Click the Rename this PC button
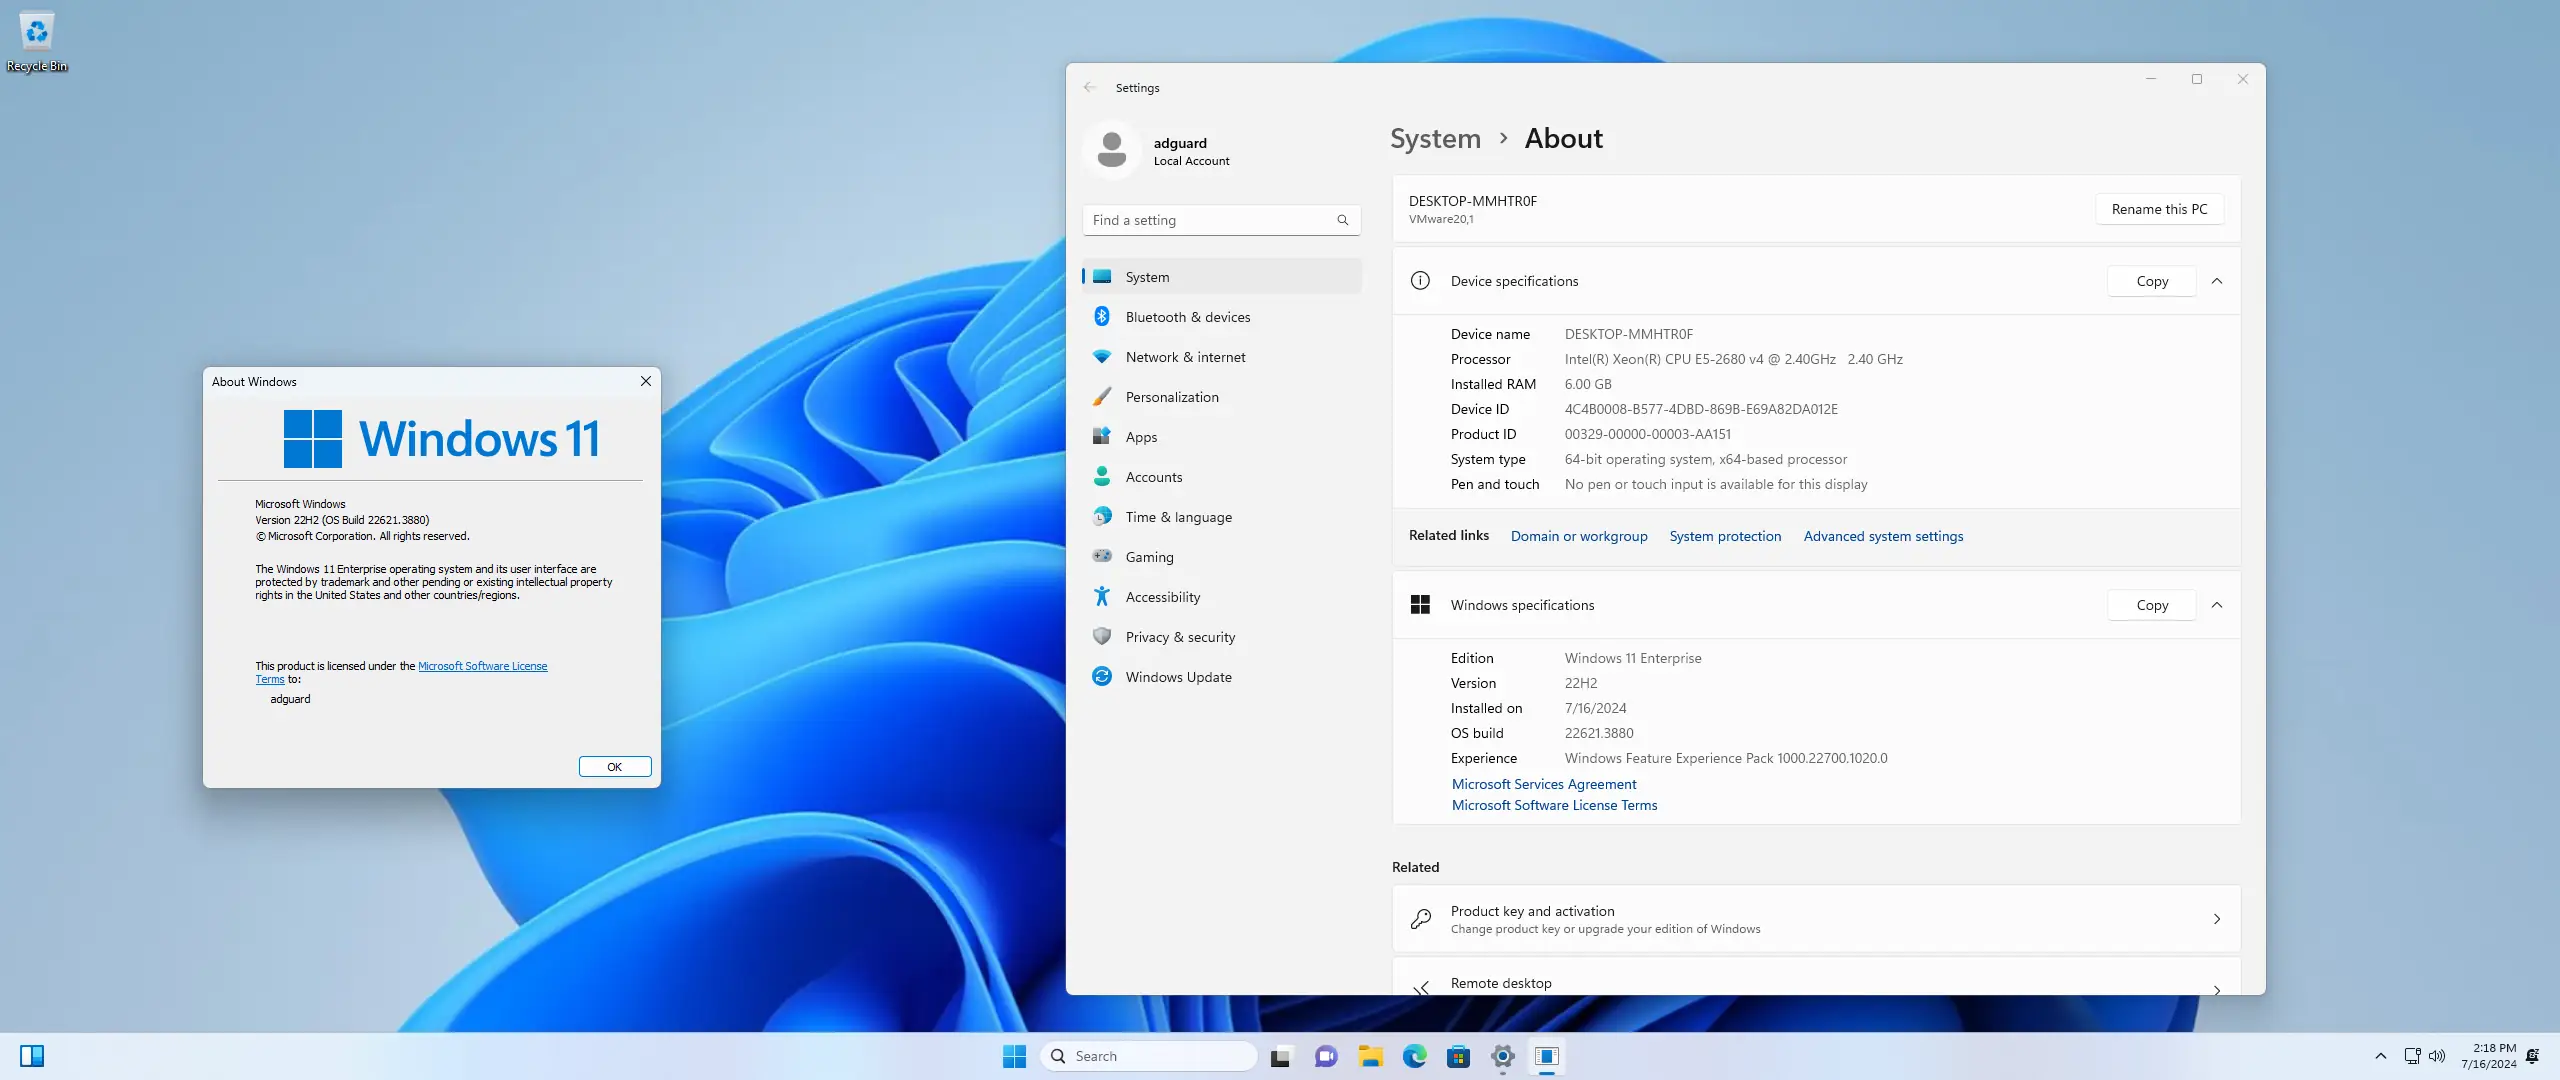 click(2159, 209)
